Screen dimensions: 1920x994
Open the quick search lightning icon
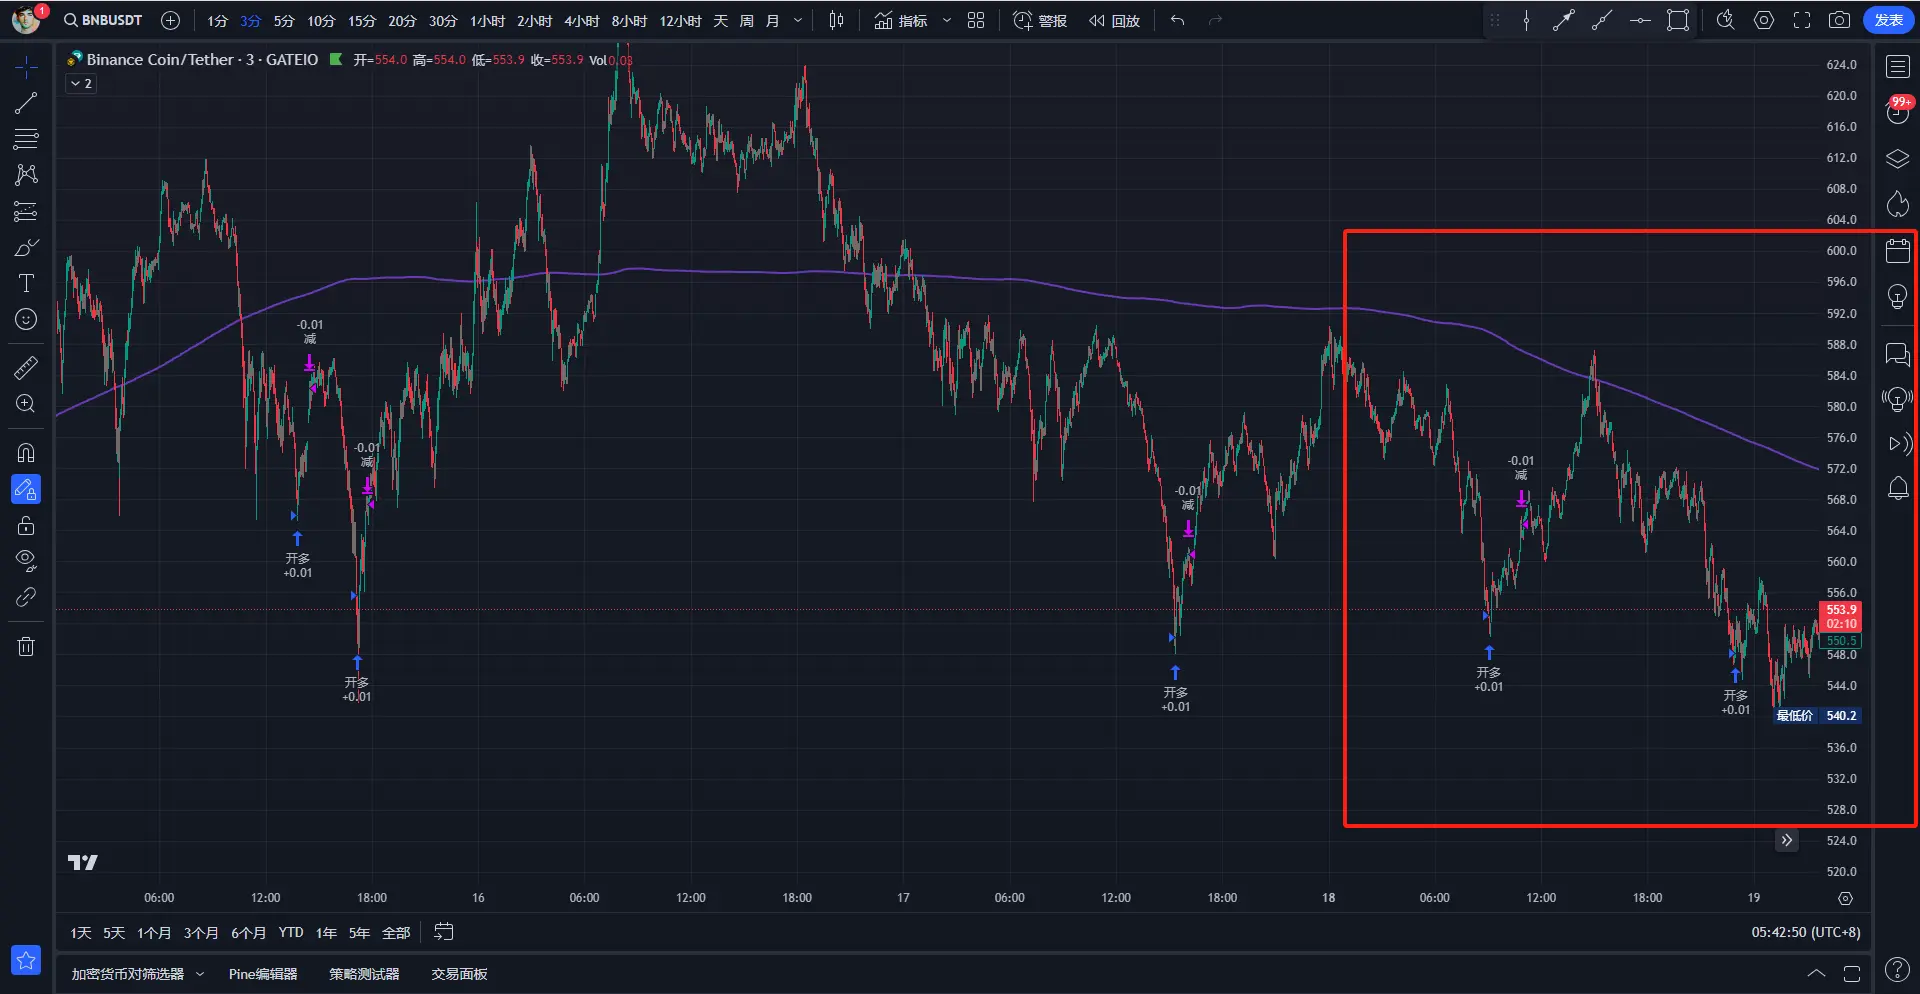point(1725,21)
